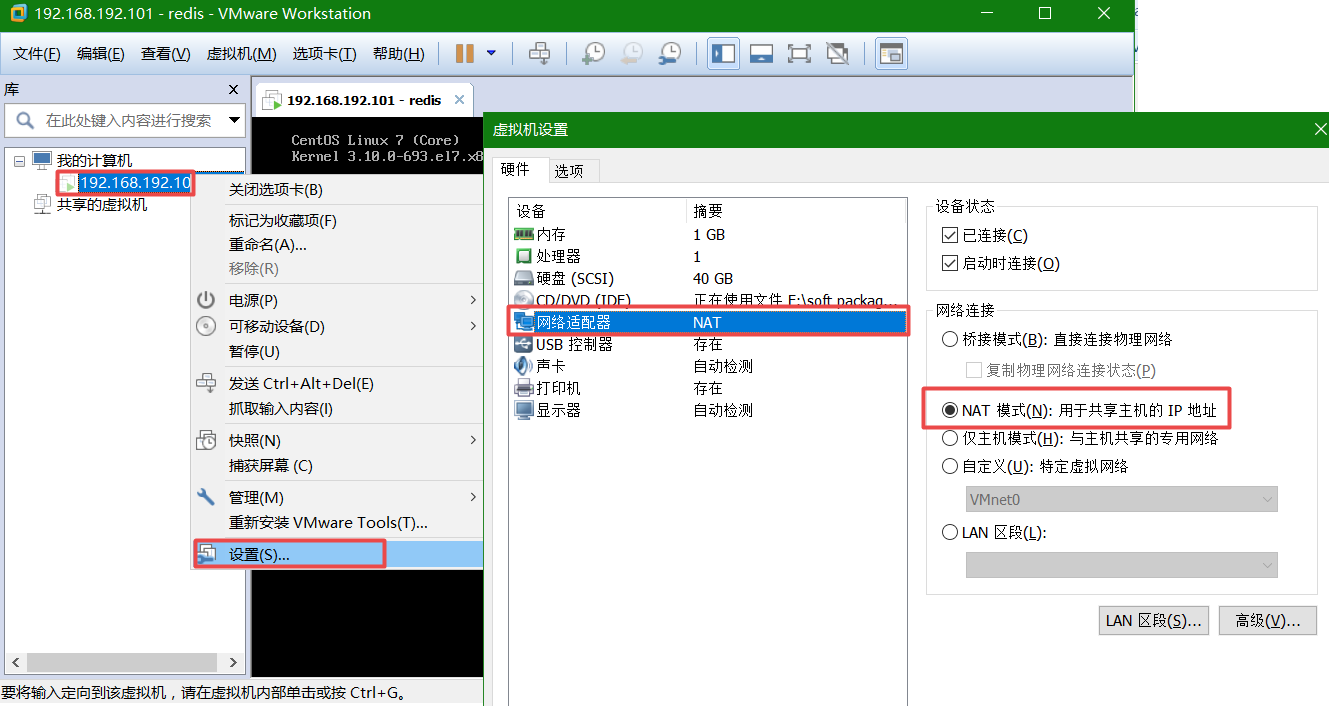Viewport: 1329px width, 706px height.
Task: Expand the 管理(M) submenu
Action: pos(337,497)
